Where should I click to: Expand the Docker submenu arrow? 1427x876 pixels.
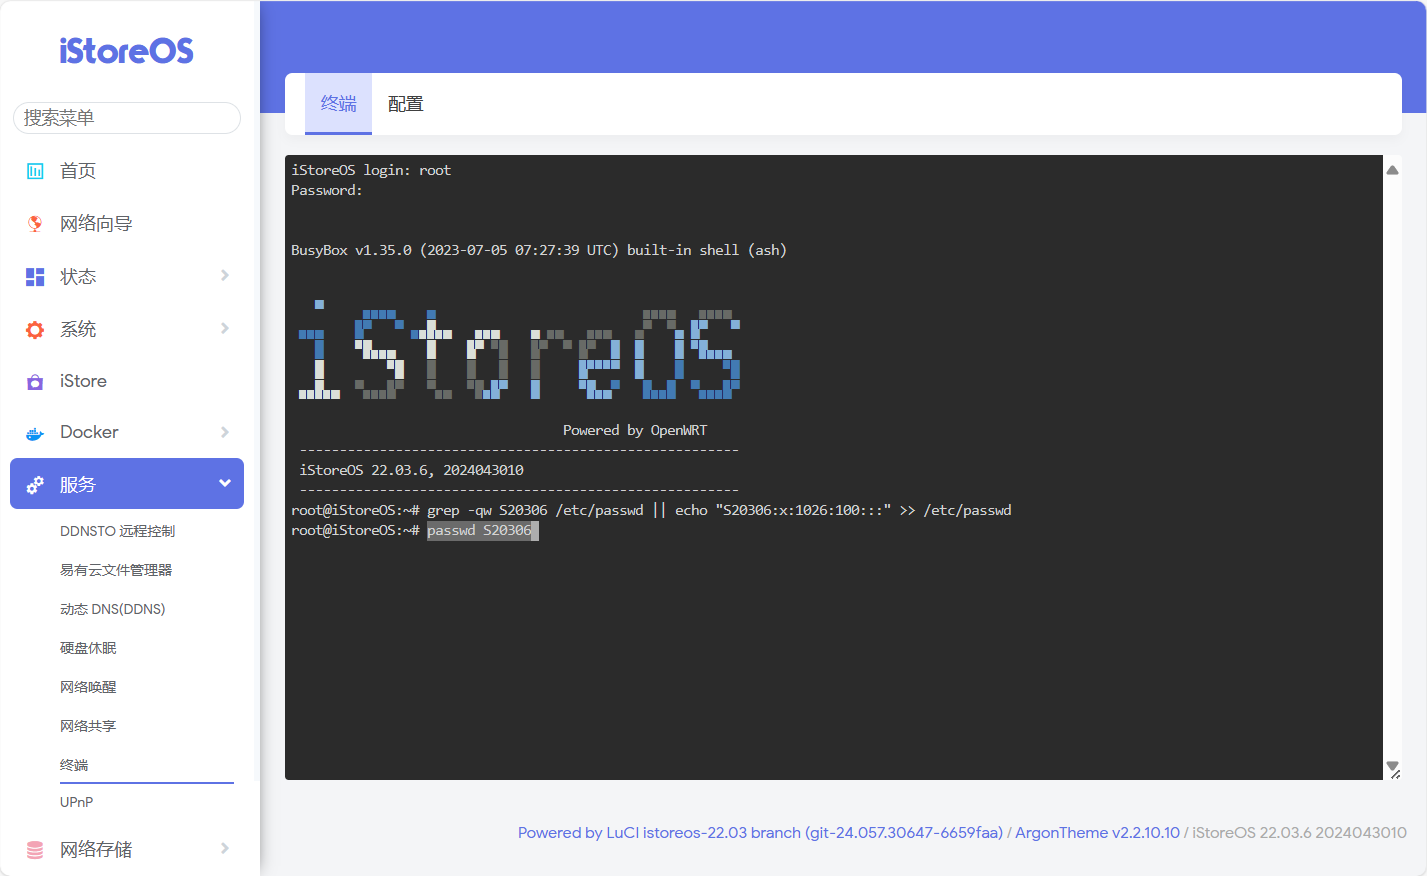click(225, 432)
